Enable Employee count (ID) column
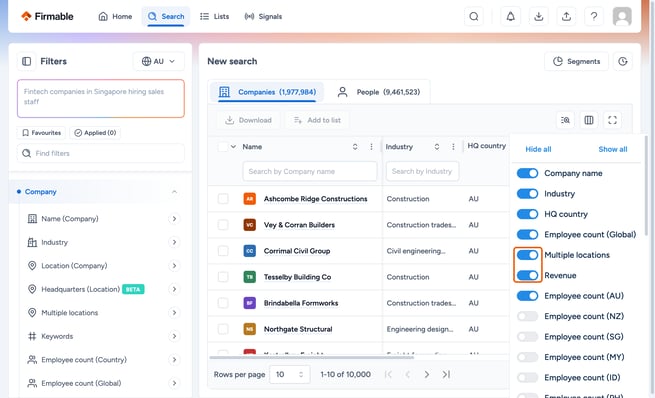 pyautogui.click(x=527, y=378)
